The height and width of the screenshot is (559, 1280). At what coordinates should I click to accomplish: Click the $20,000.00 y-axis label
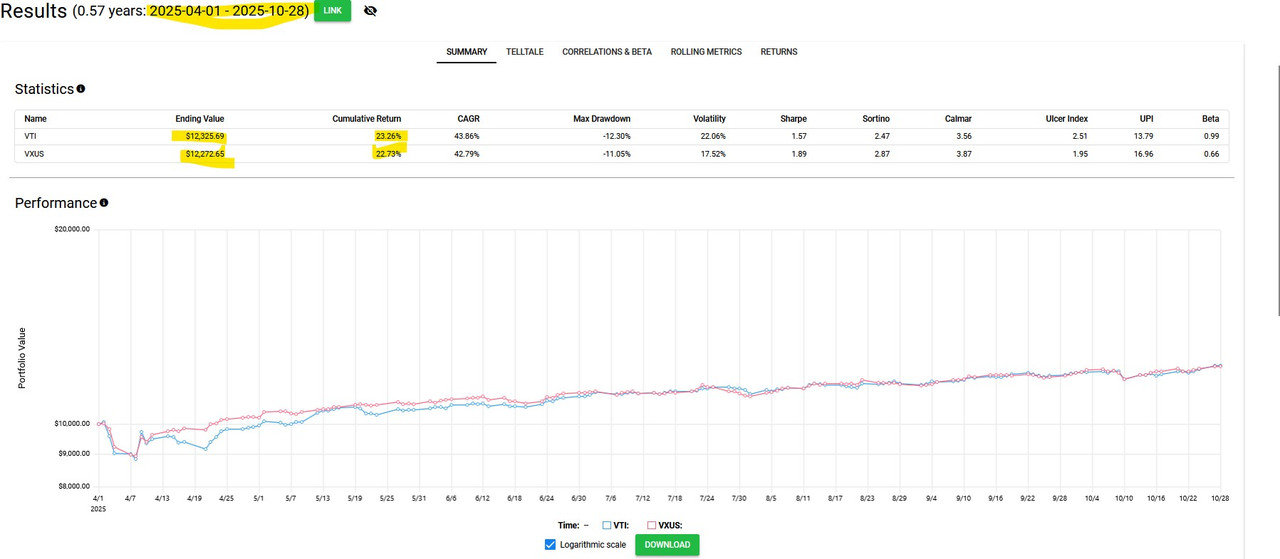(70, 228)
